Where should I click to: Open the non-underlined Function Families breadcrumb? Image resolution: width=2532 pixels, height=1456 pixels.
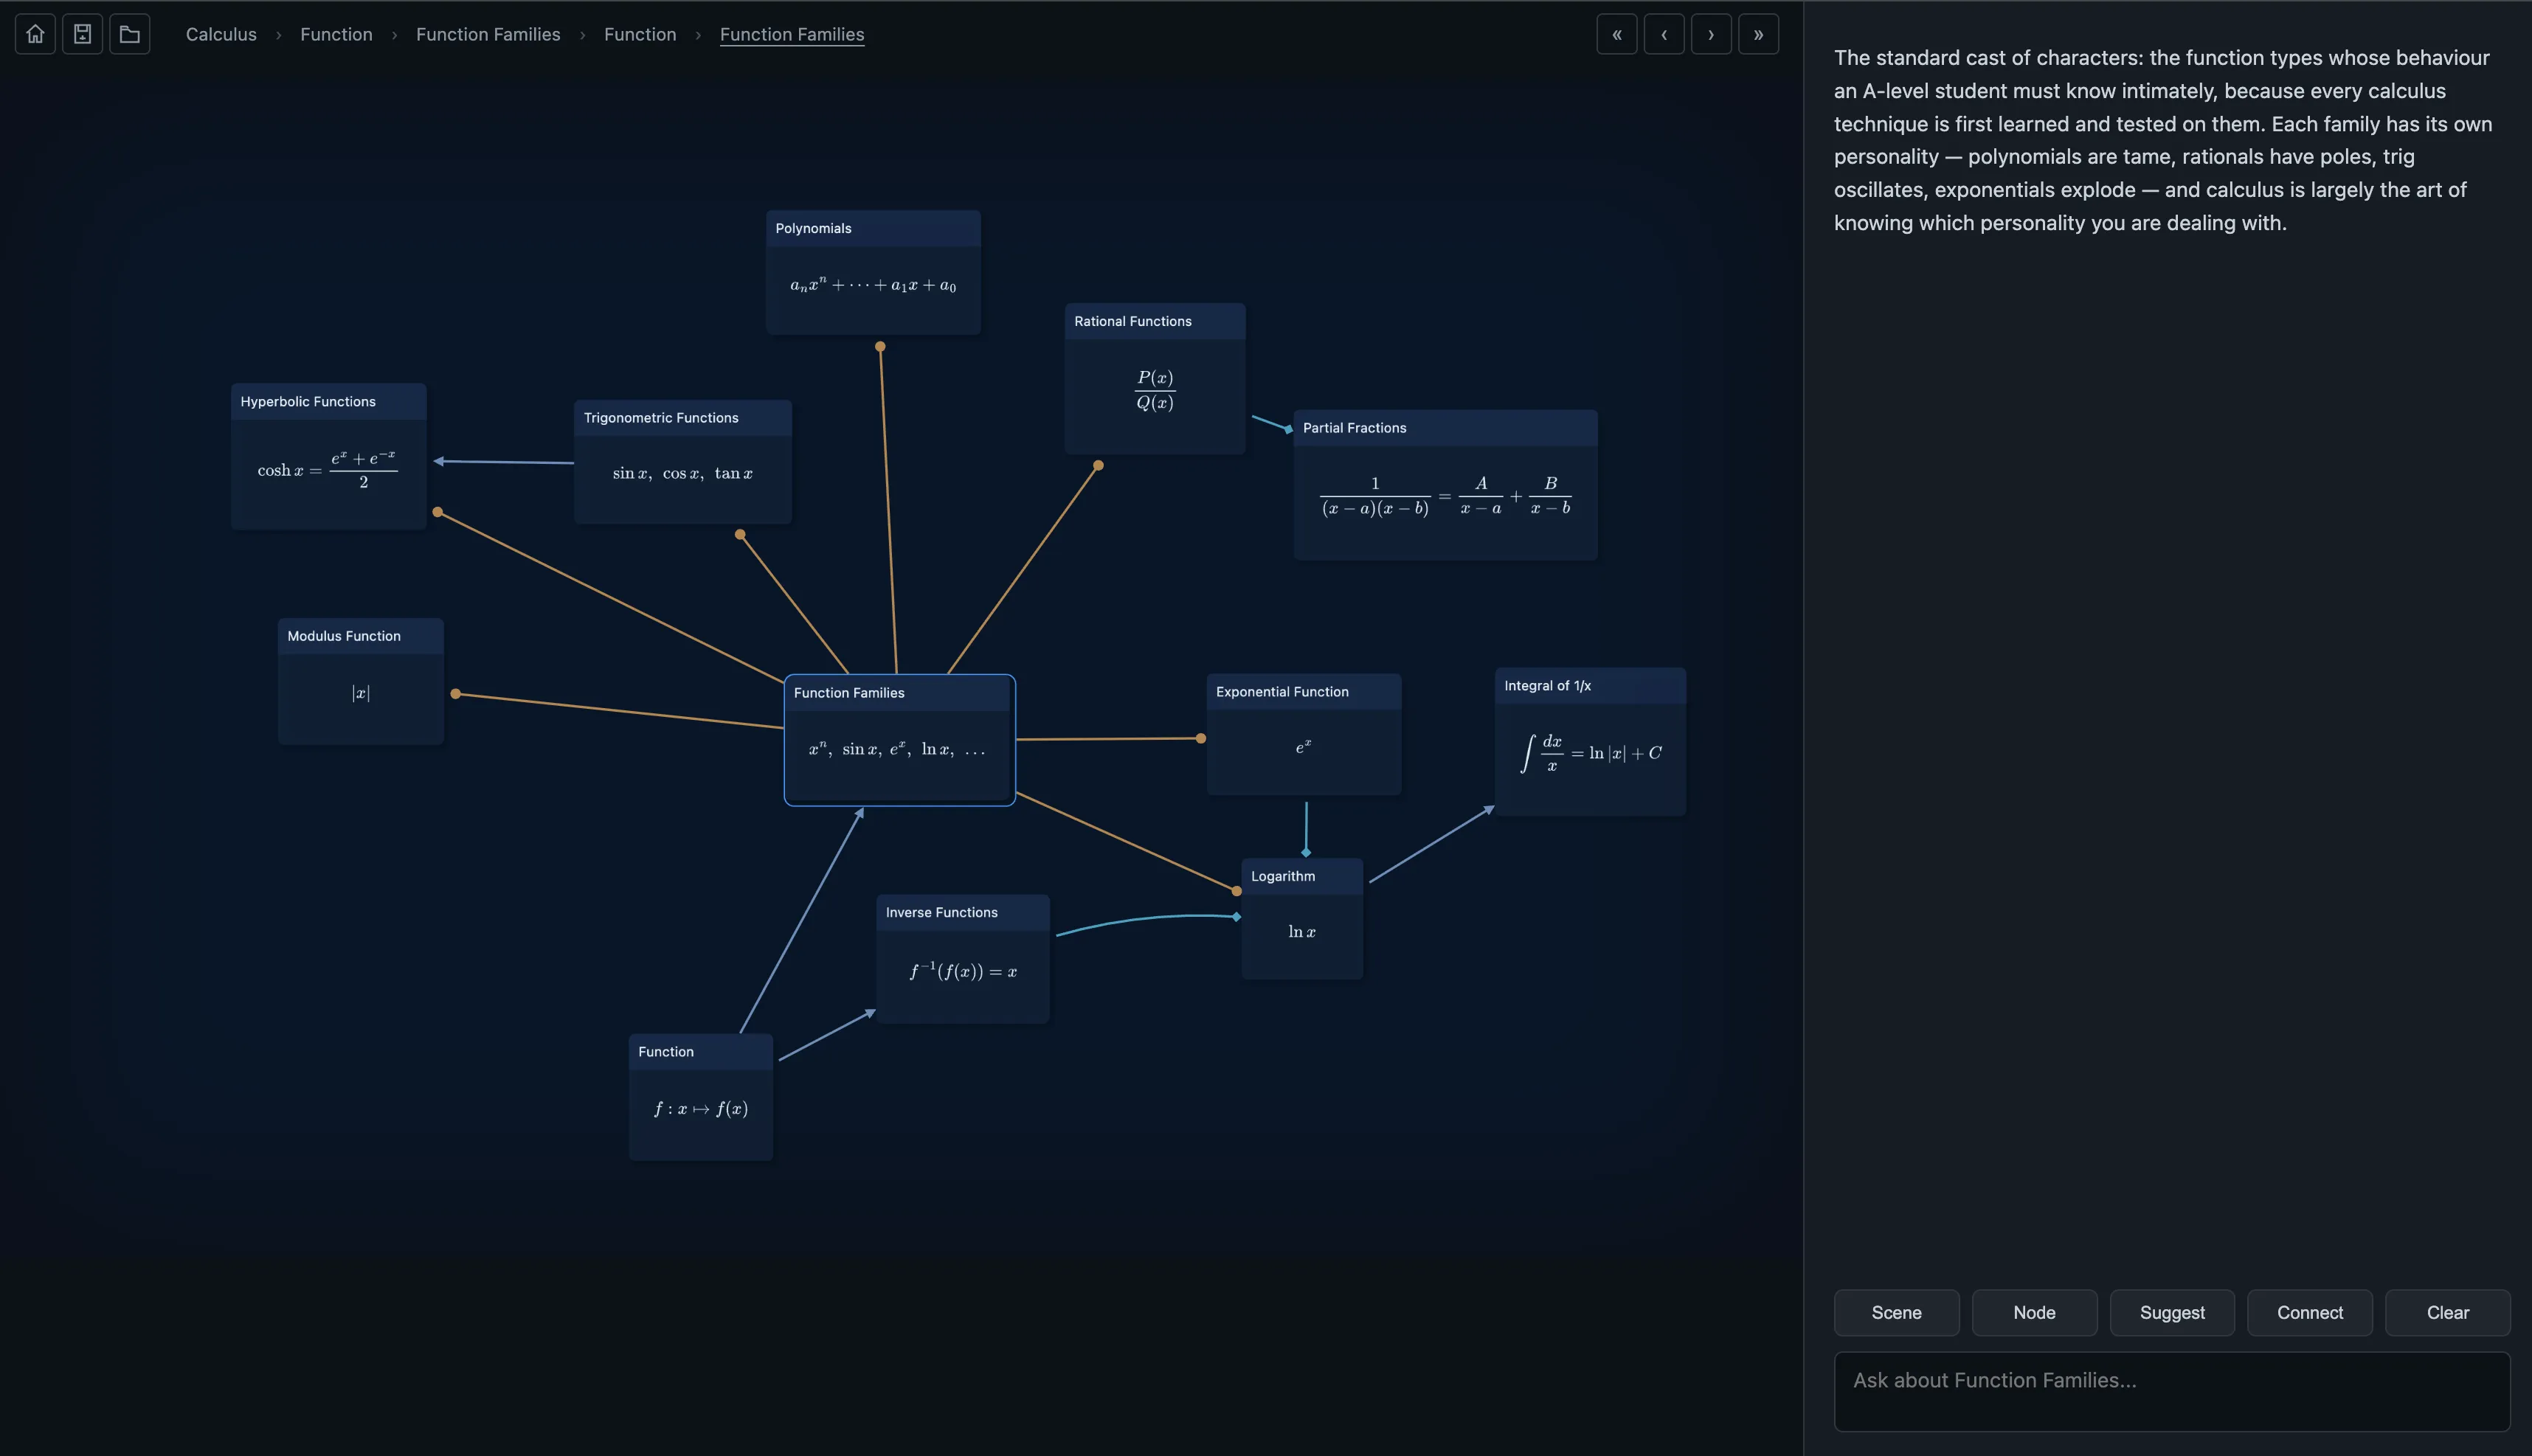[x=488, y=34]
